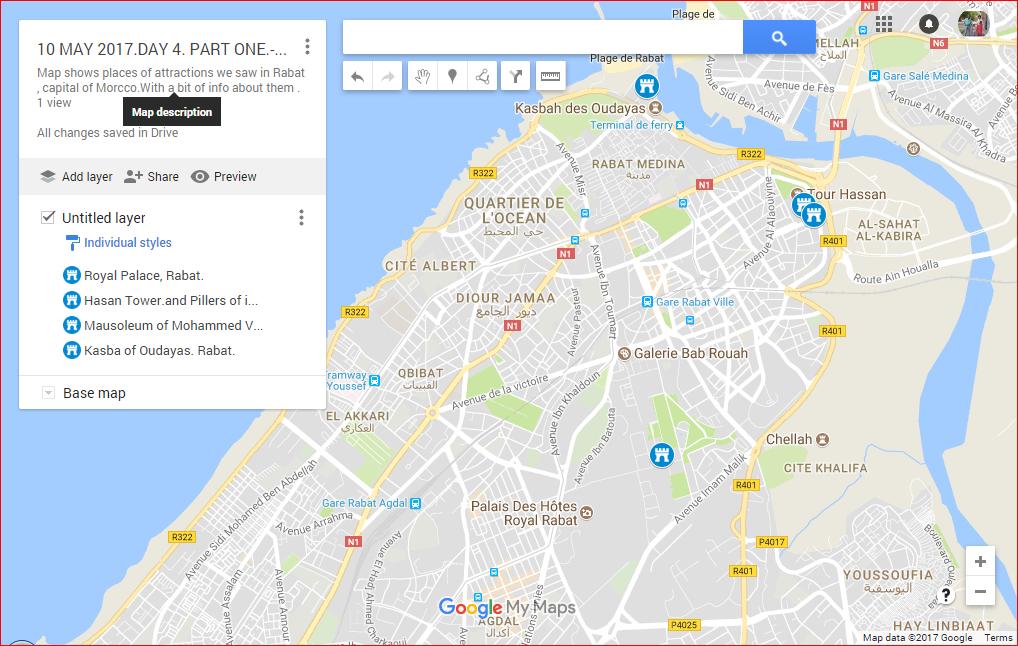Image resolution: width=1018 pixels, height=646 pixels.
Task: Click the Kasbah des Oudayas museum icon
Action: pos(656,108)
